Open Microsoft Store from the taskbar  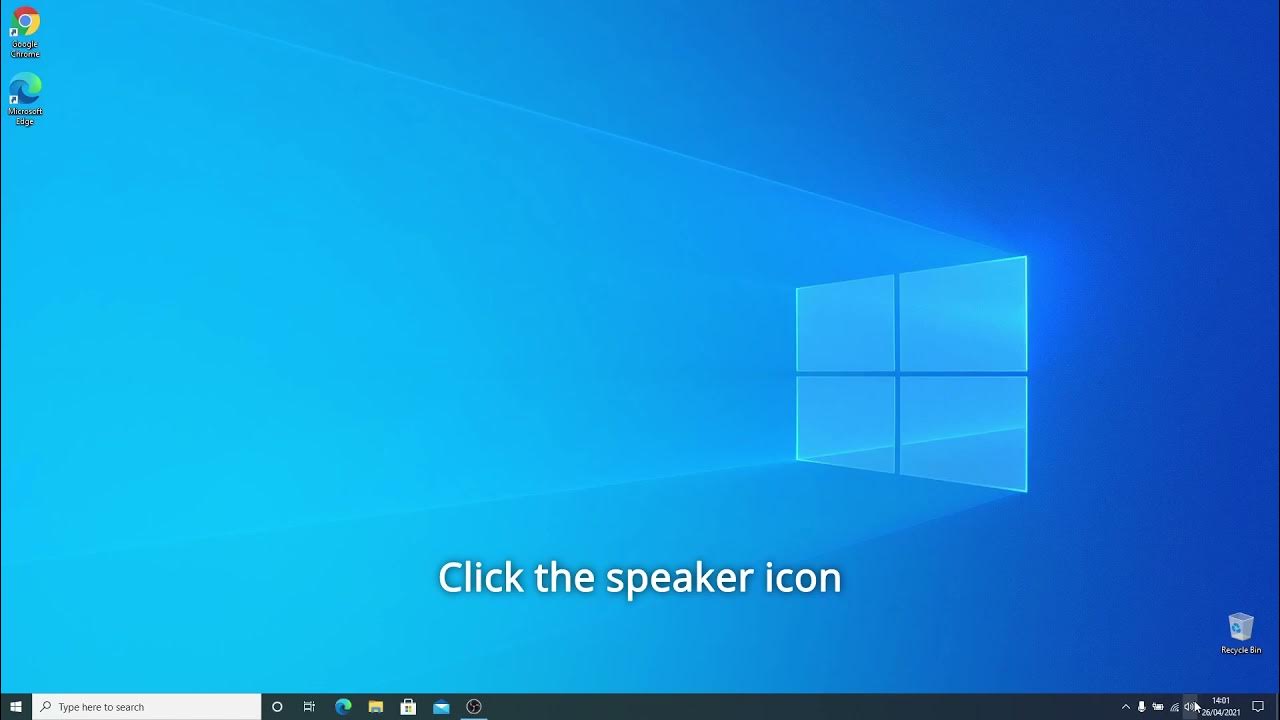(408, 707)
